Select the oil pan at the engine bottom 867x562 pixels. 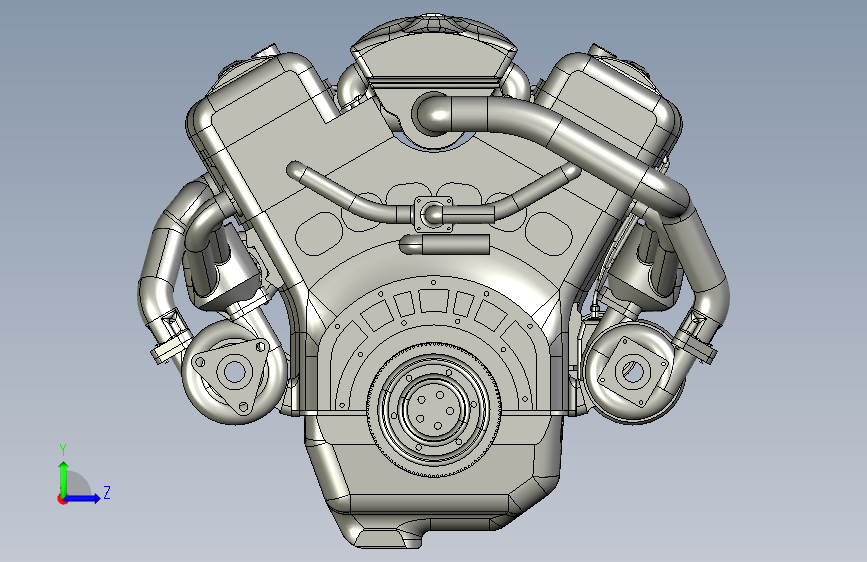[434, 481]
